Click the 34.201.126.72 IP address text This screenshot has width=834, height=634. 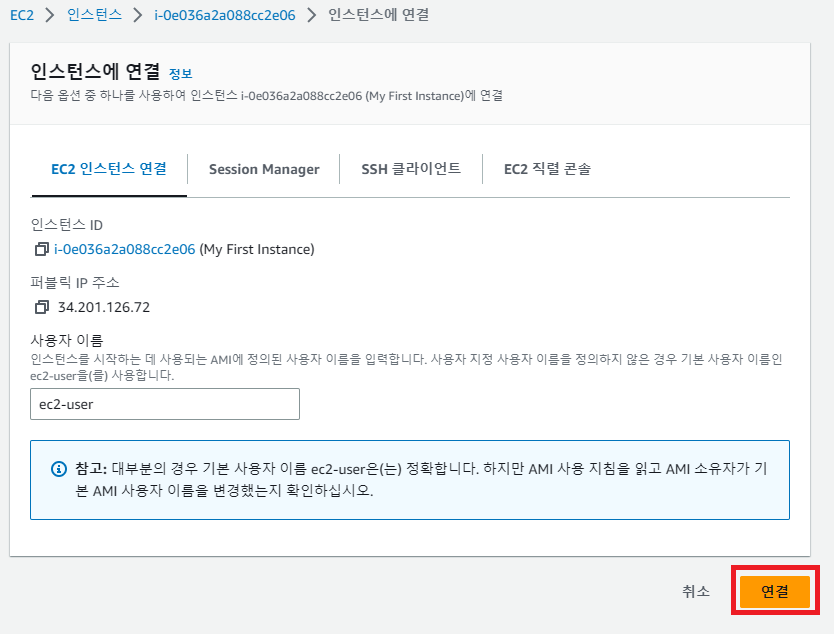(x=104, y=307)
